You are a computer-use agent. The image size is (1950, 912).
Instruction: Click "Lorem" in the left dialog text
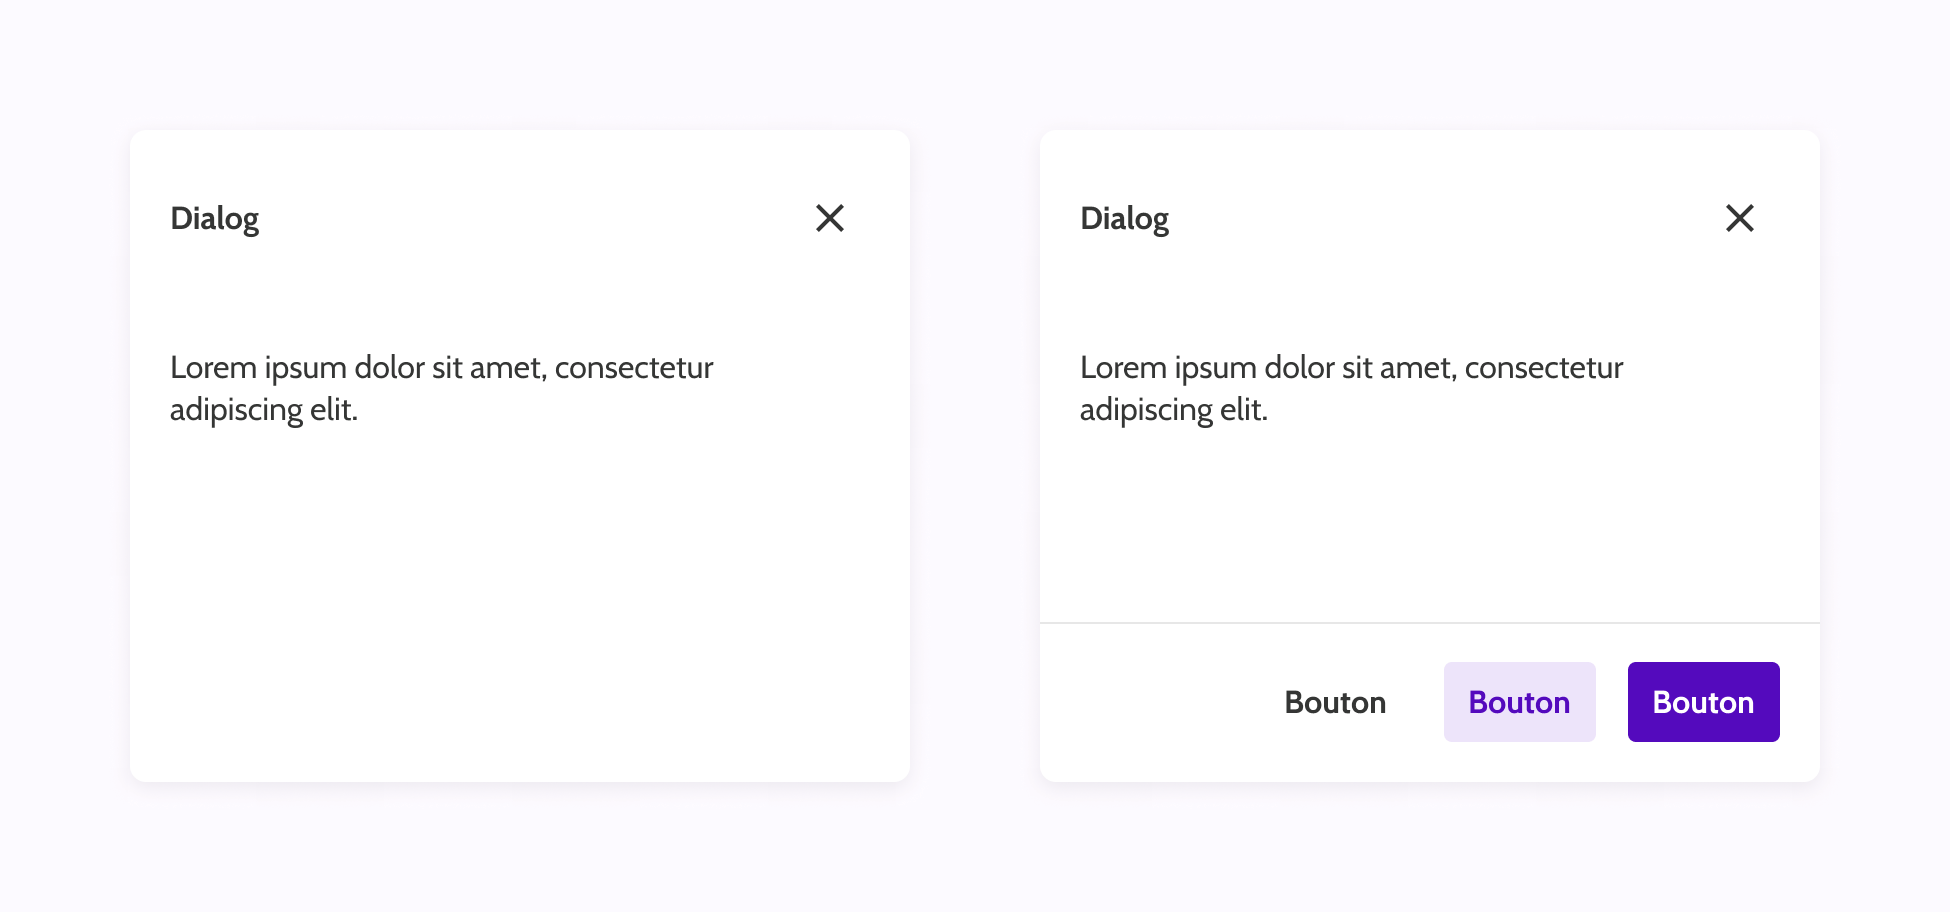[213, 368]
